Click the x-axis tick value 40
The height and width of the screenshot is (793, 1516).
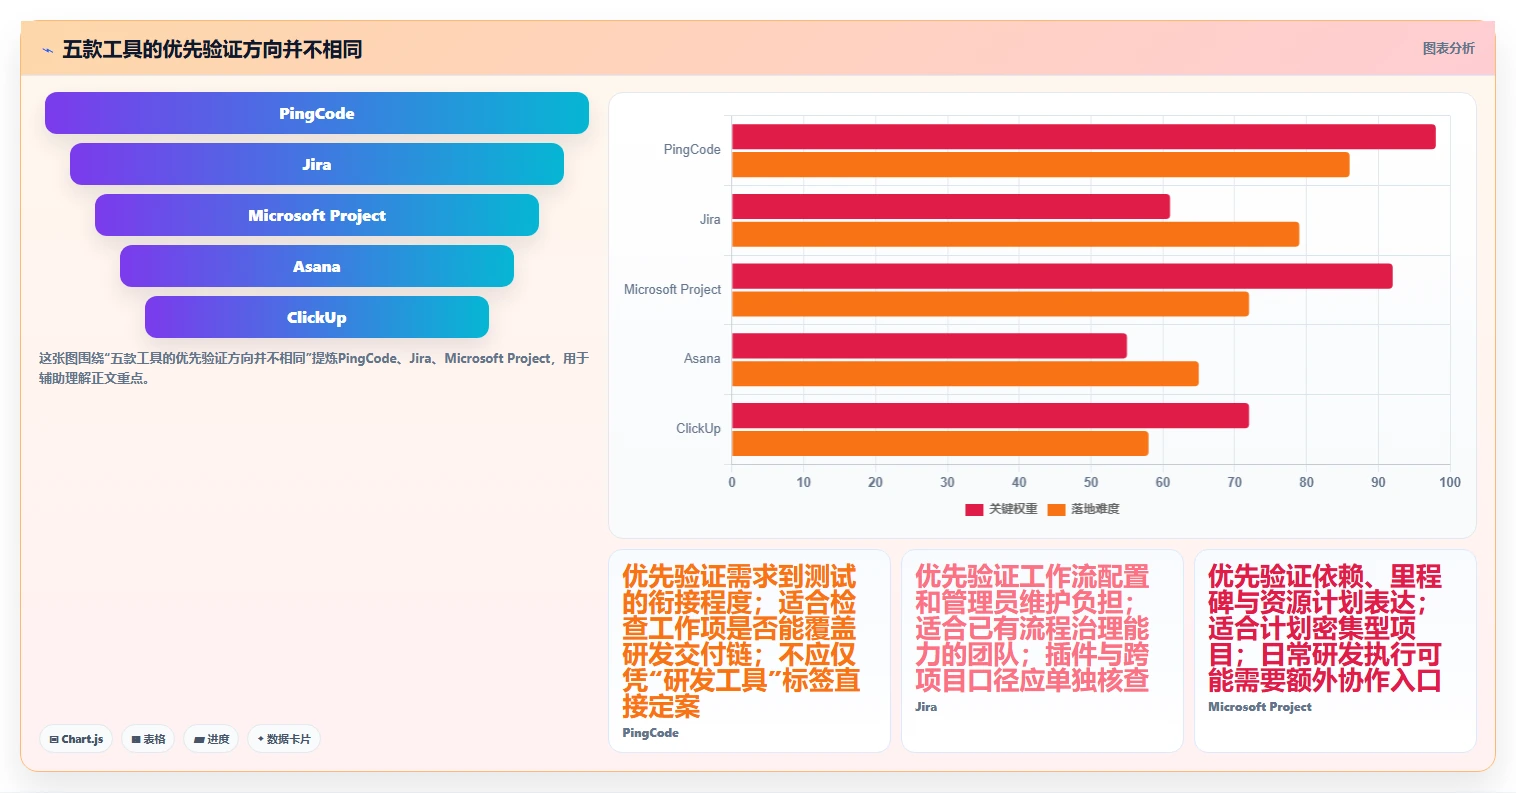(x=1019, y=482)
